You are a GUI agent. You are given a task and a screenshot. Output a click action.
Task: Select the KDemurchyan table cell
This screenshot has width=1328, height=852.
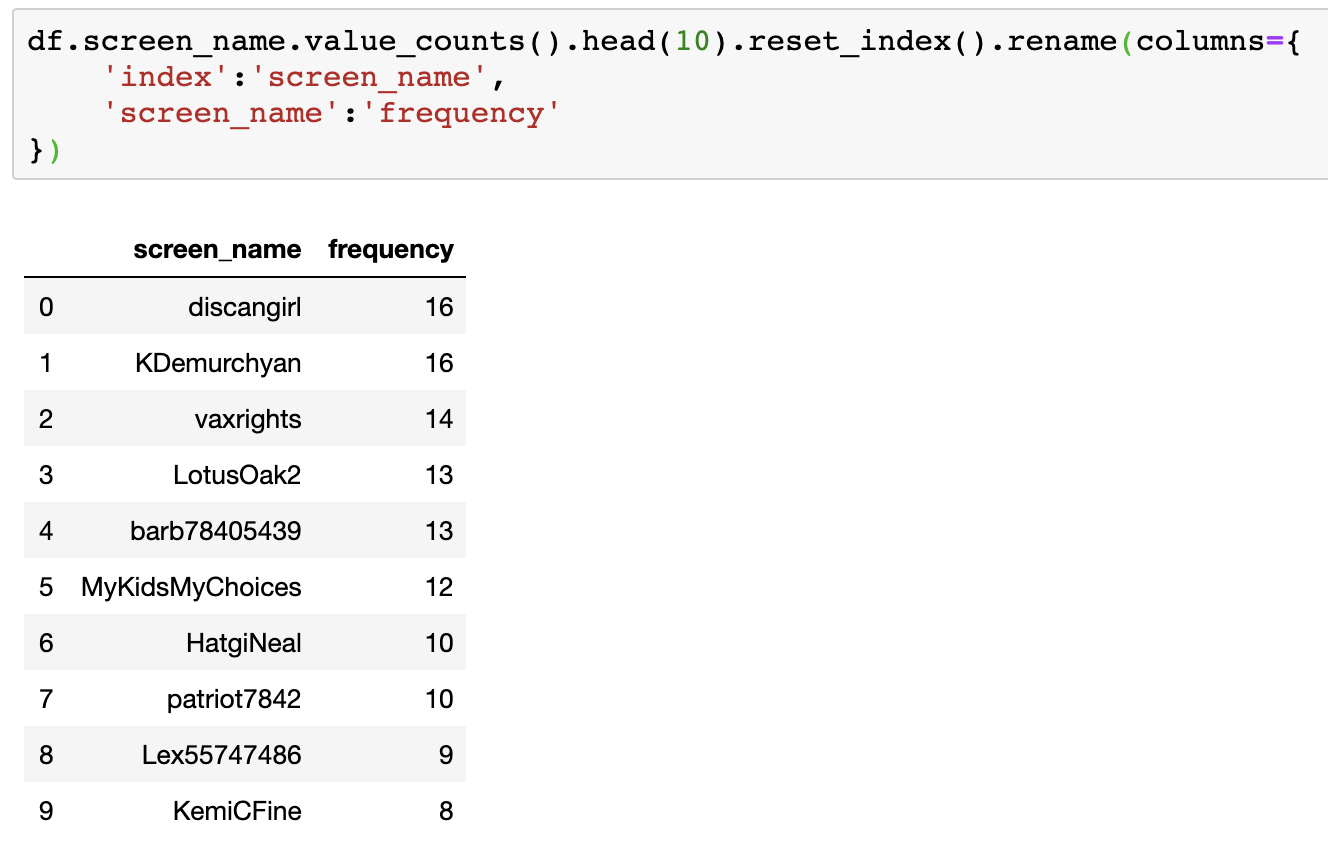[x=218, y=363]
